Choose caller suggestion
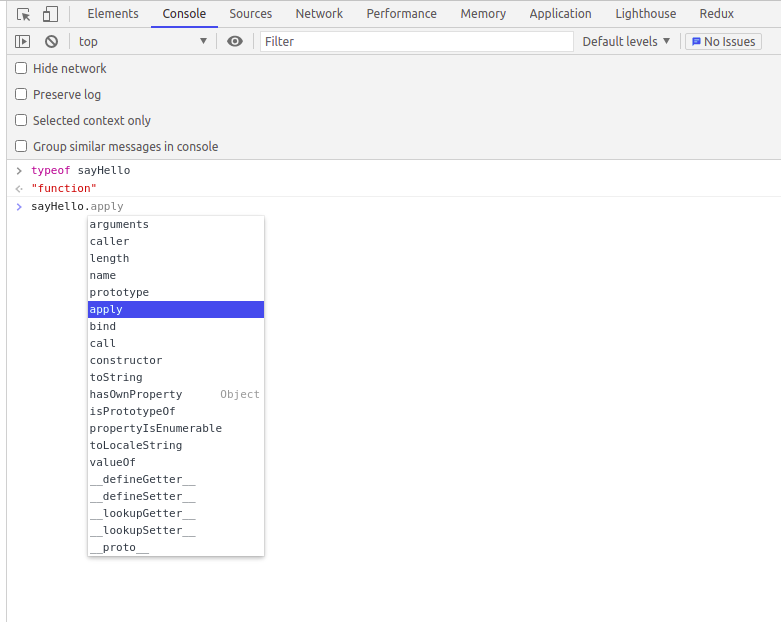781x622 pixels. [176, 241]
